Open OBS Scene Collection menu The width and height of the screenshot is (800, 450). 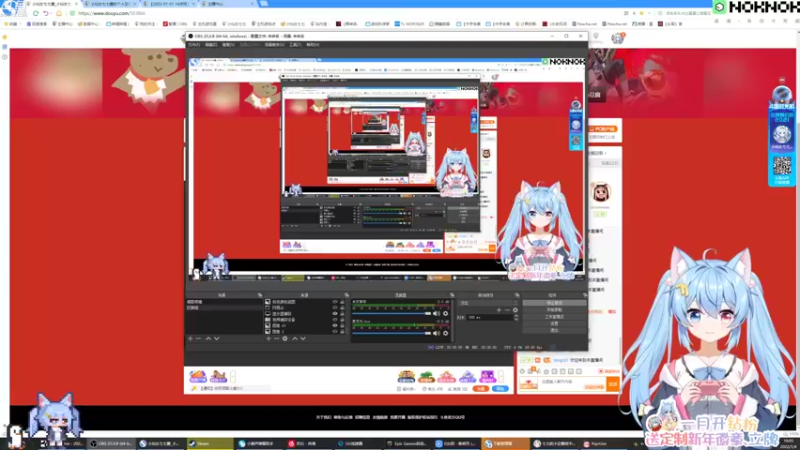274,45
